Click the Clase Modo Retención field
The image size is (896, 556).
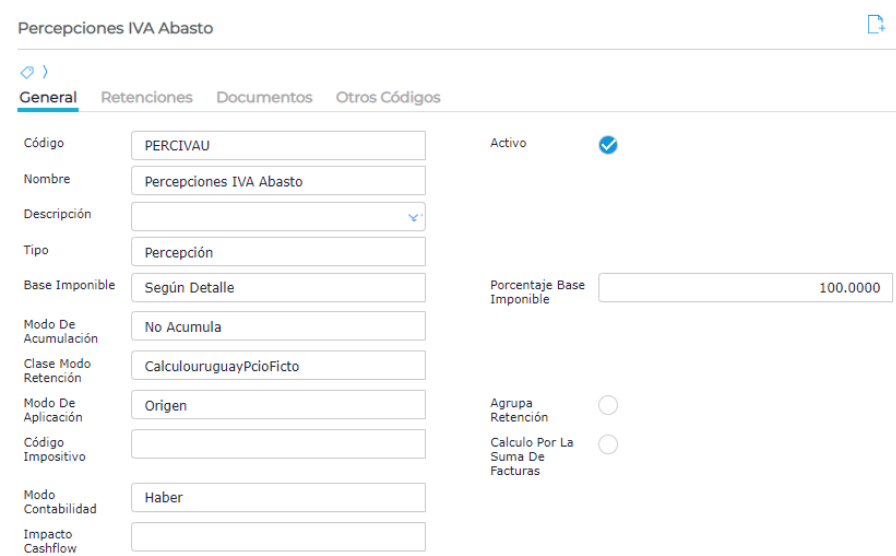click(278, 366)
